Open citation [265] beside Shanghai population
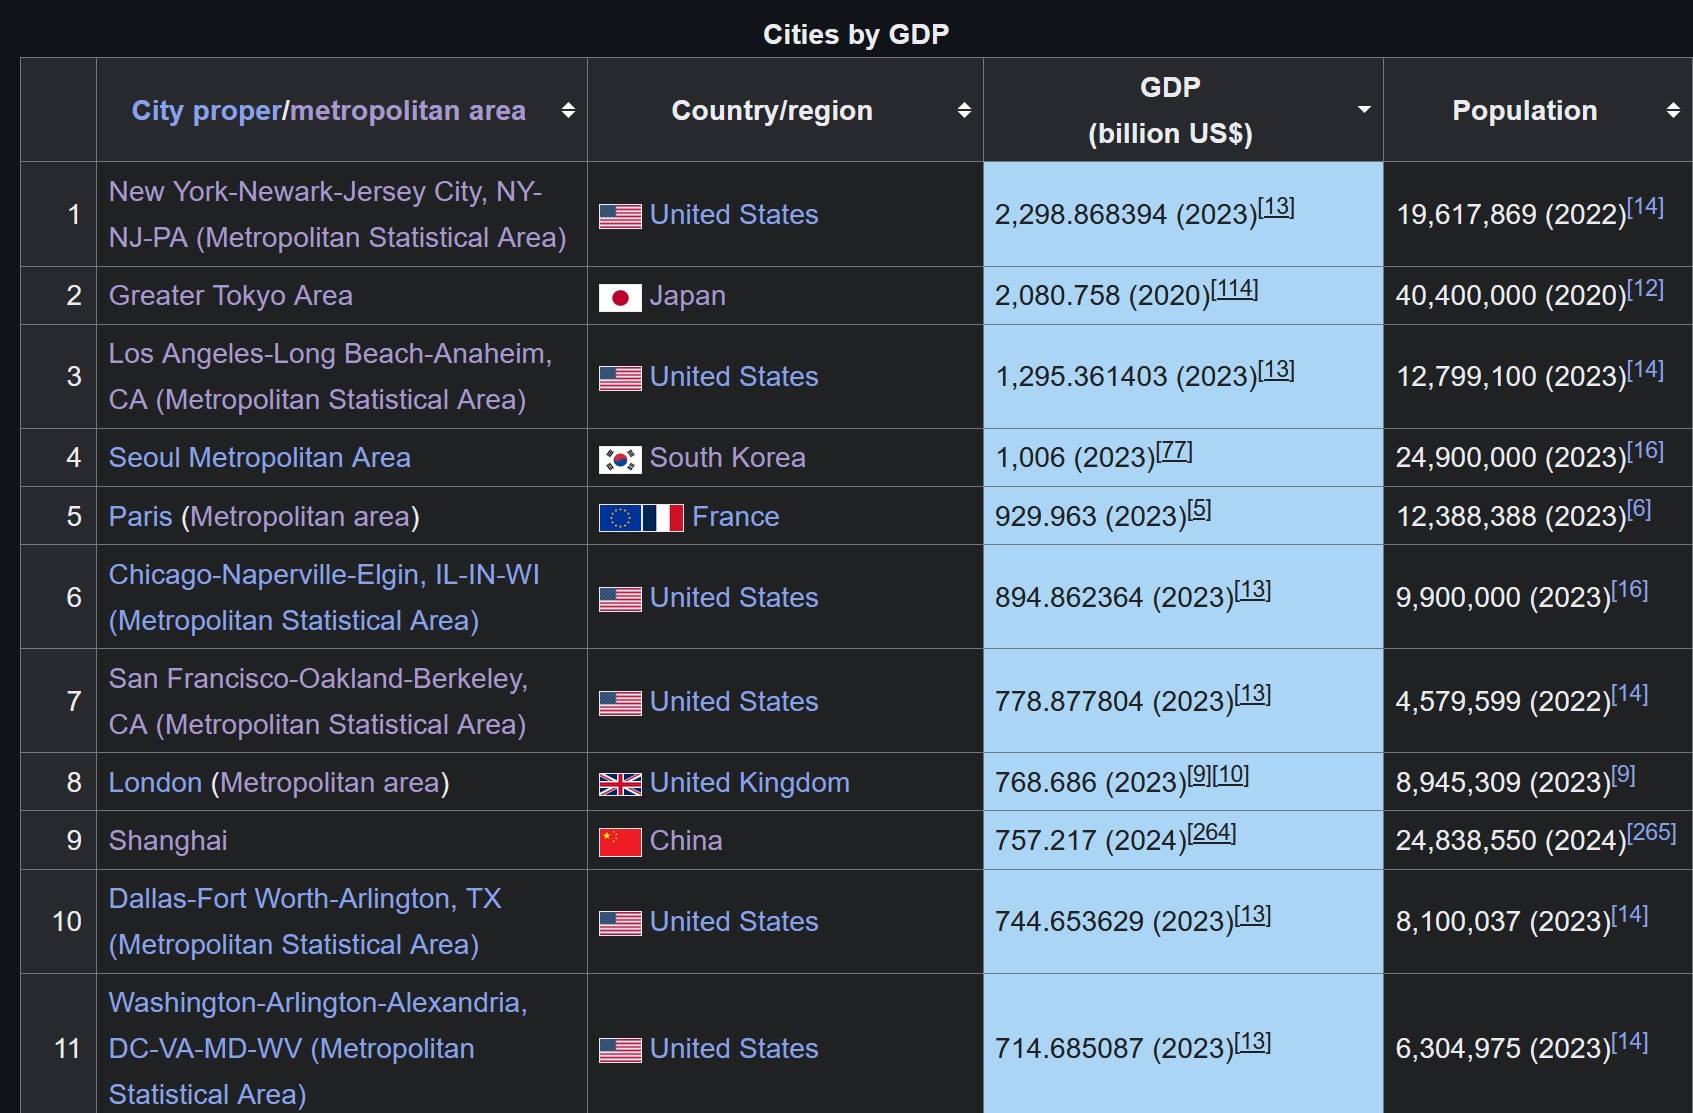 (1652, 832)
